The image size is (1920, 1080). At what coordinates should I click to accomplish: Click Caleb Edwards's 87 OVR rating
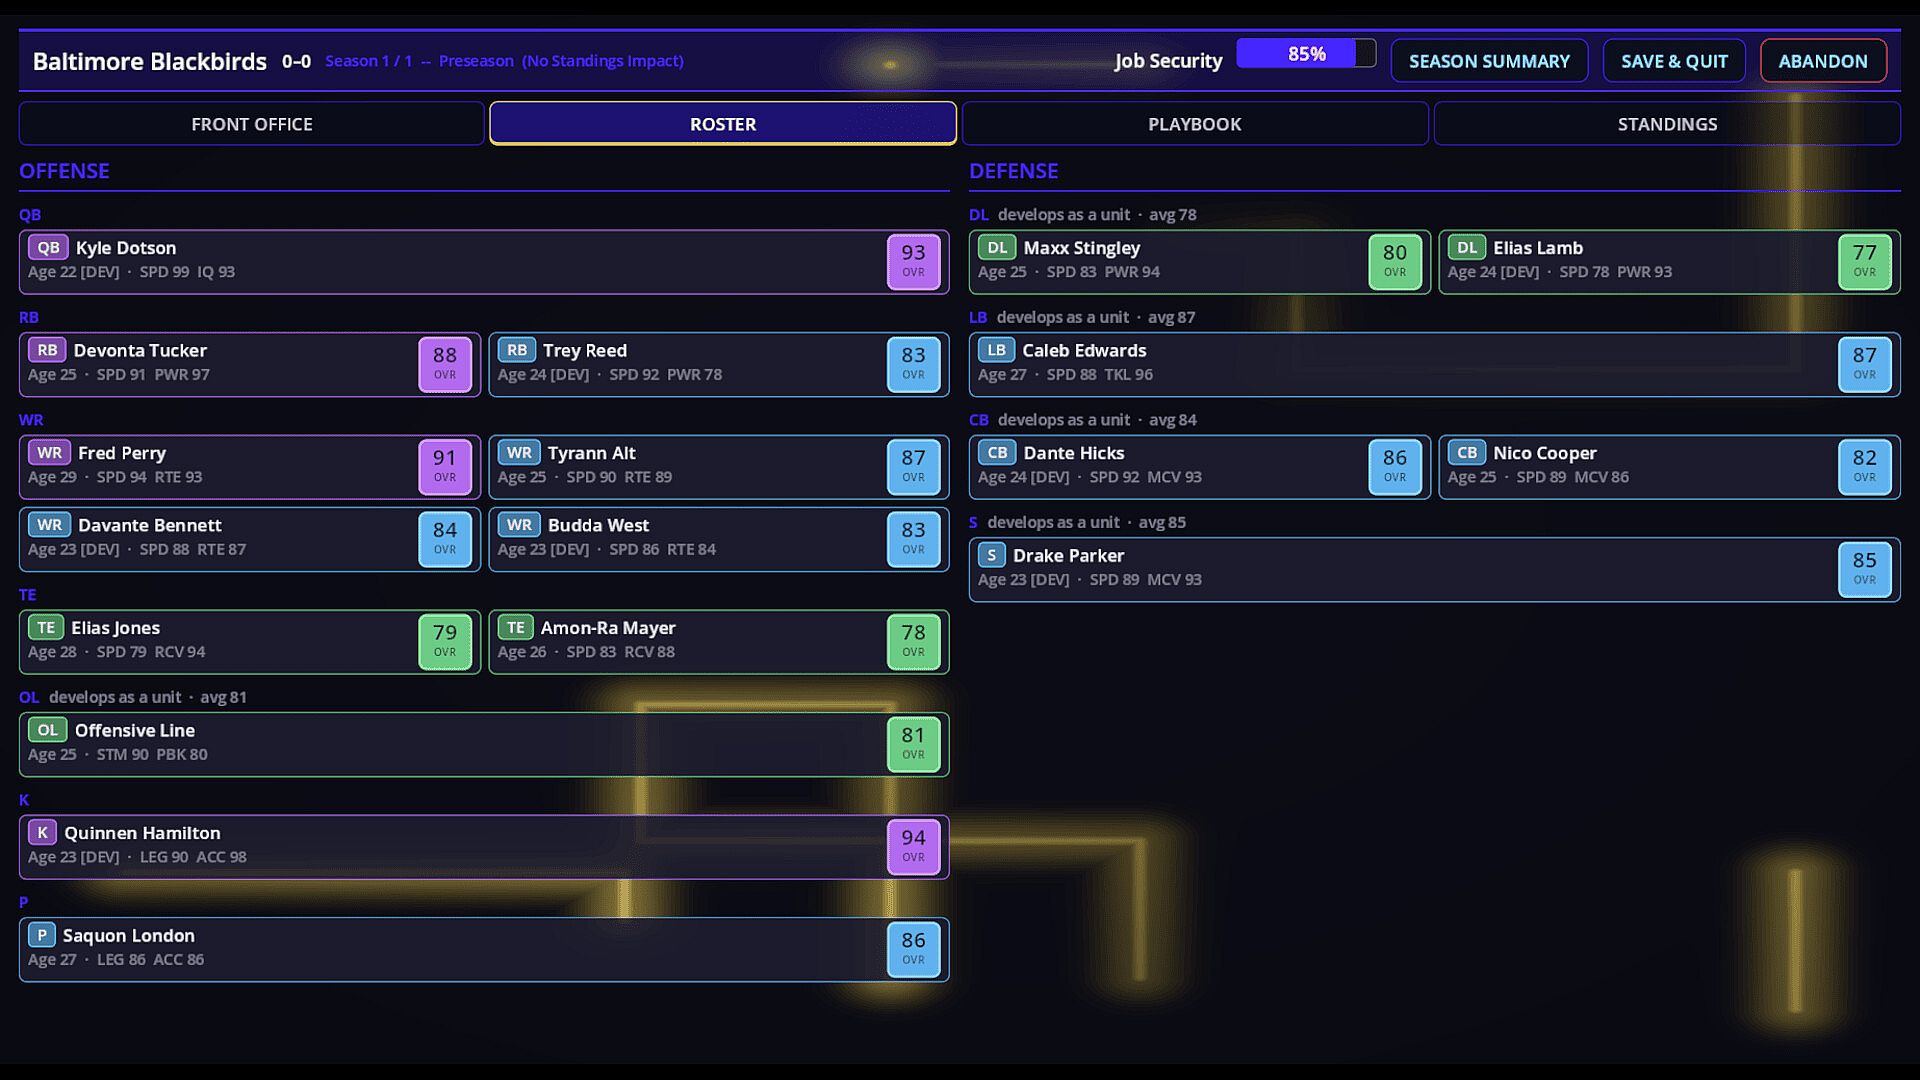point(1865,365)
